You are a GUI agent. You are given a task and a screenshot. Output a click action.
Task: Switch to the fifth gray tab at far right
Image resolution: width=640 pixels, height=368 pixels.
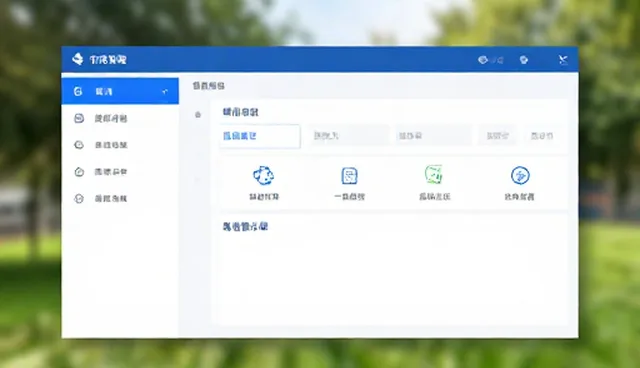(x=542, y=136)
